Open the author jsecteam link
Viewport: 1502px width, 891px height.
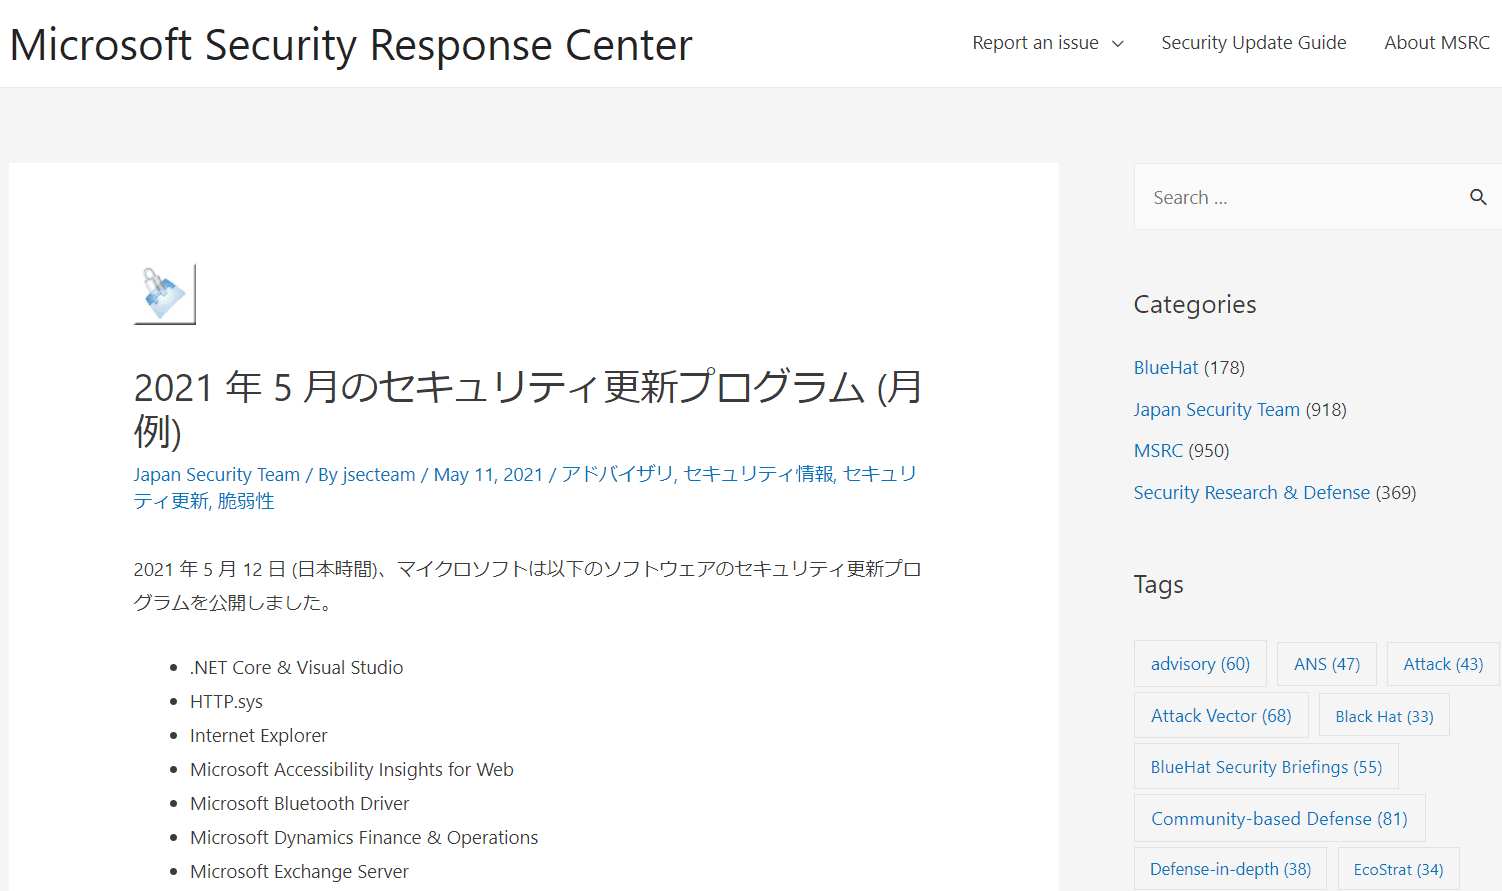point(378,475)
